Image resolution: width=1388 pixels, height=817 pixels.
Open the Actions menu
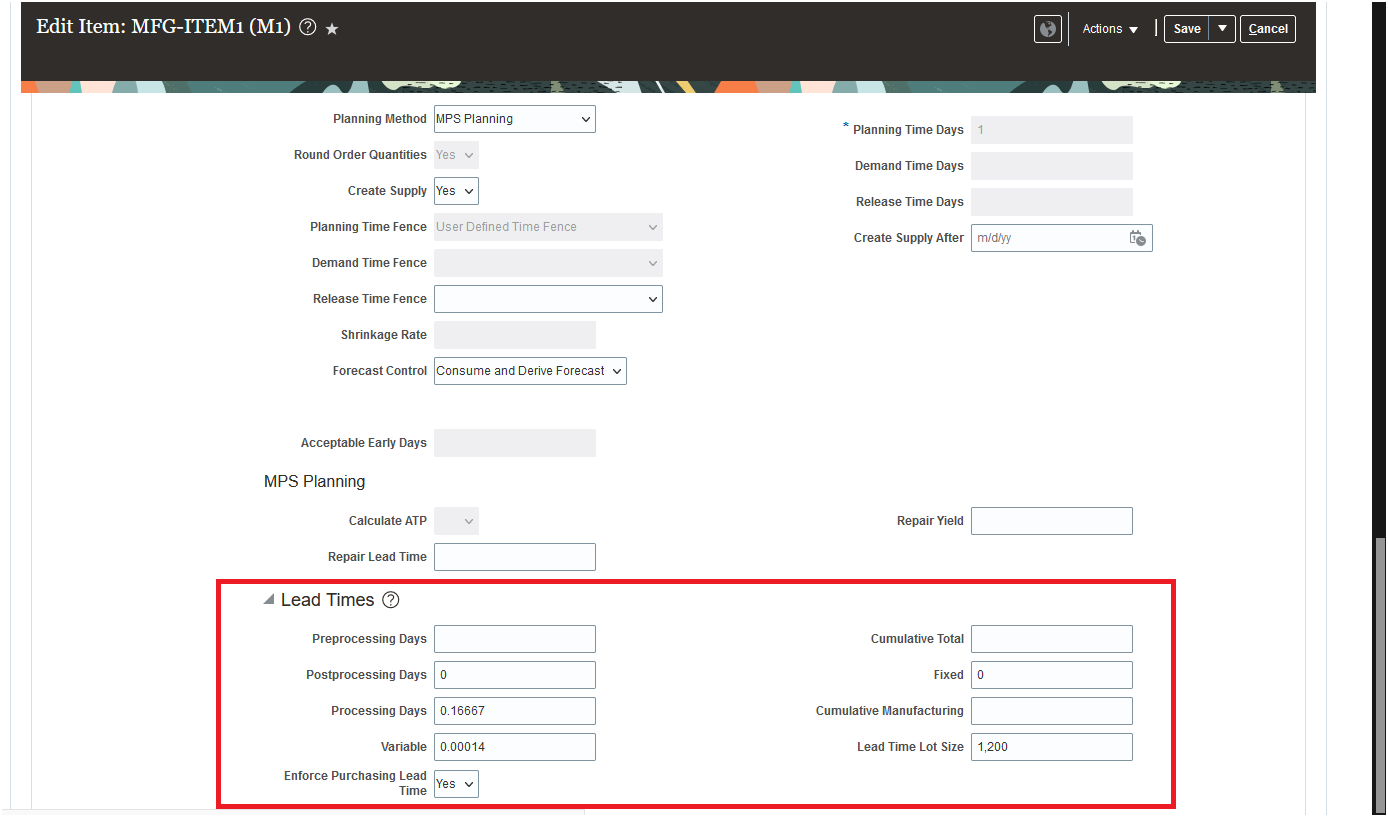click(1110, 29)
